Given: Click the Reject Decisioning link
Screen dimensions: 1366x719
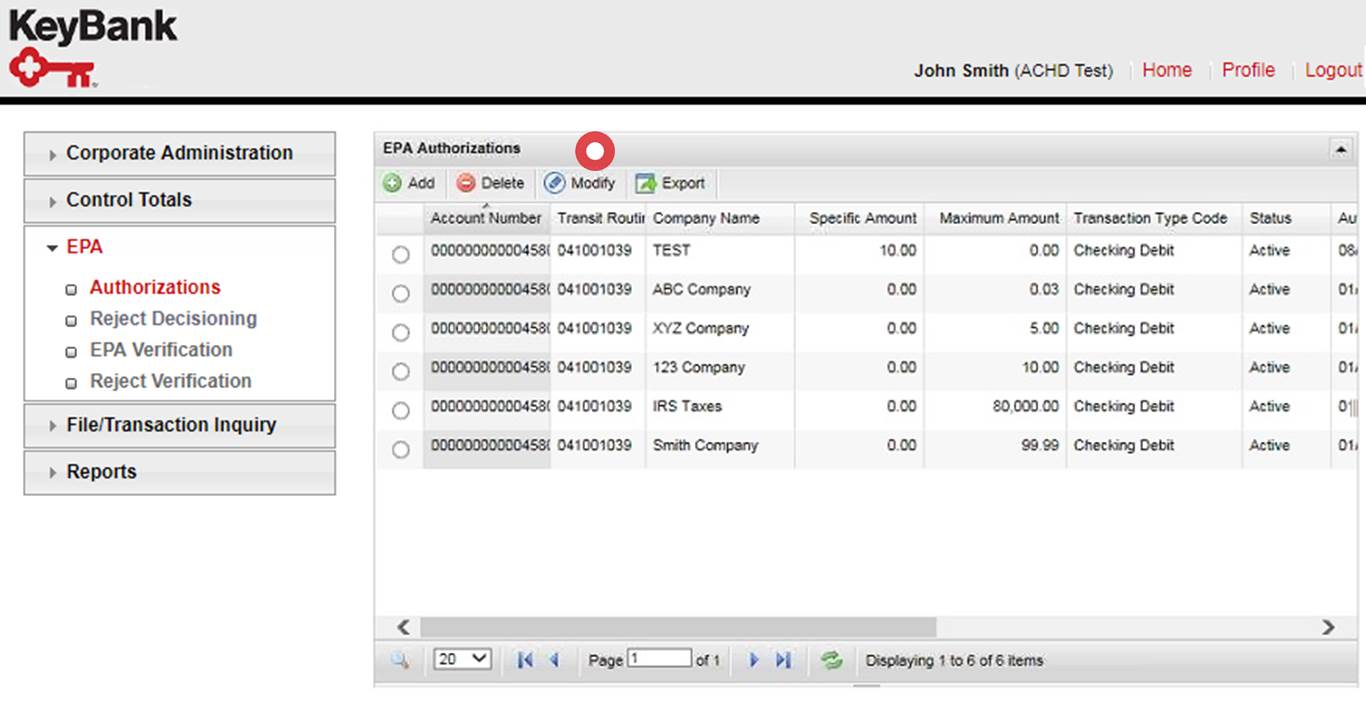Looking at the screenshot, I should 173,318.
